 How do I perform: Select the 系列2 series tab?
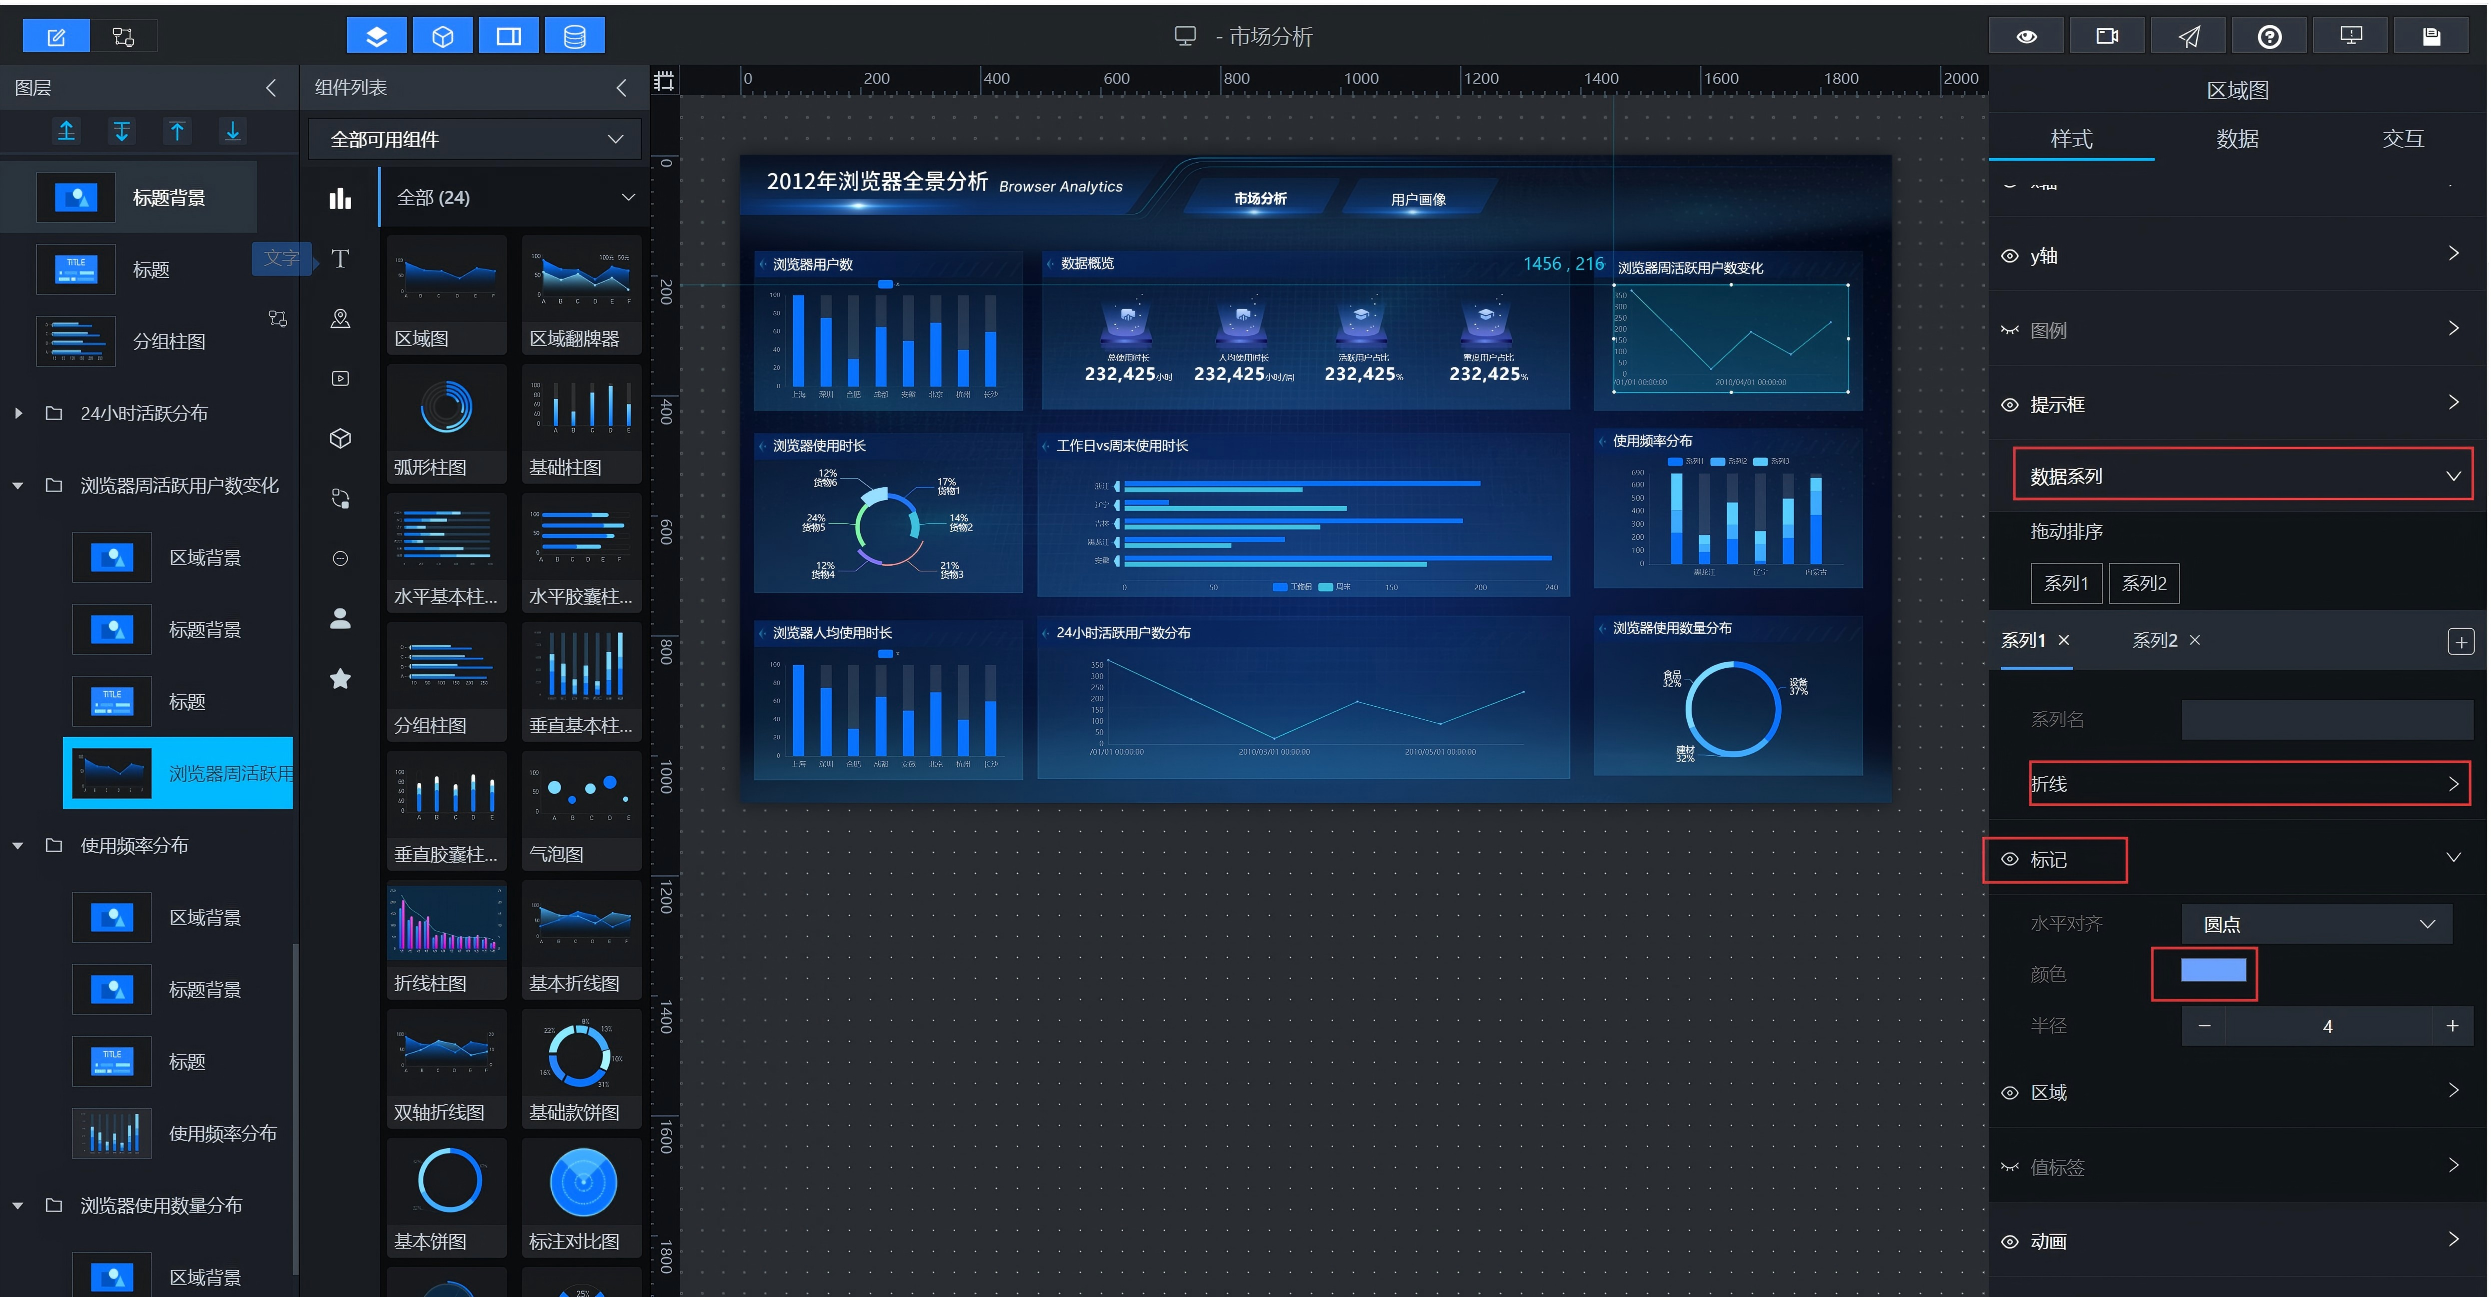2154,640
